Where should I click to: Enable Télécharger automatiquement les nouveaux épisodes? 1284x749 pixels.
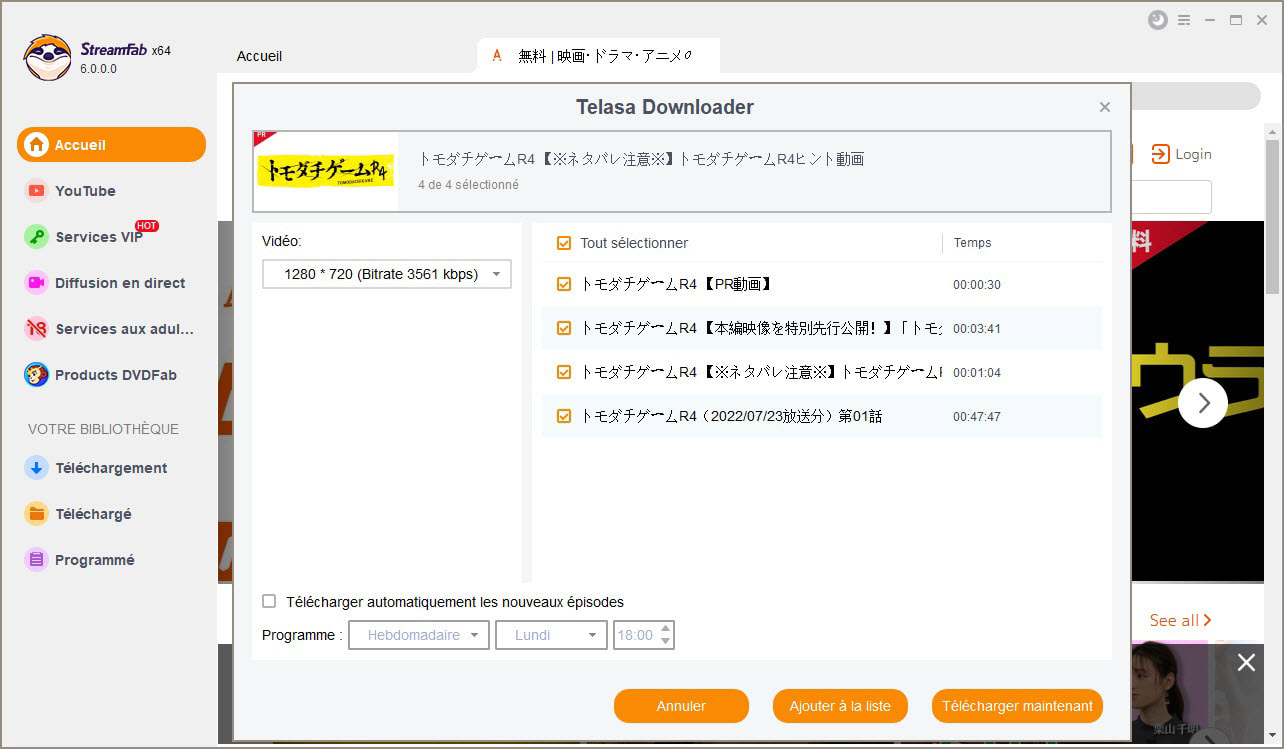pos(269,602)
